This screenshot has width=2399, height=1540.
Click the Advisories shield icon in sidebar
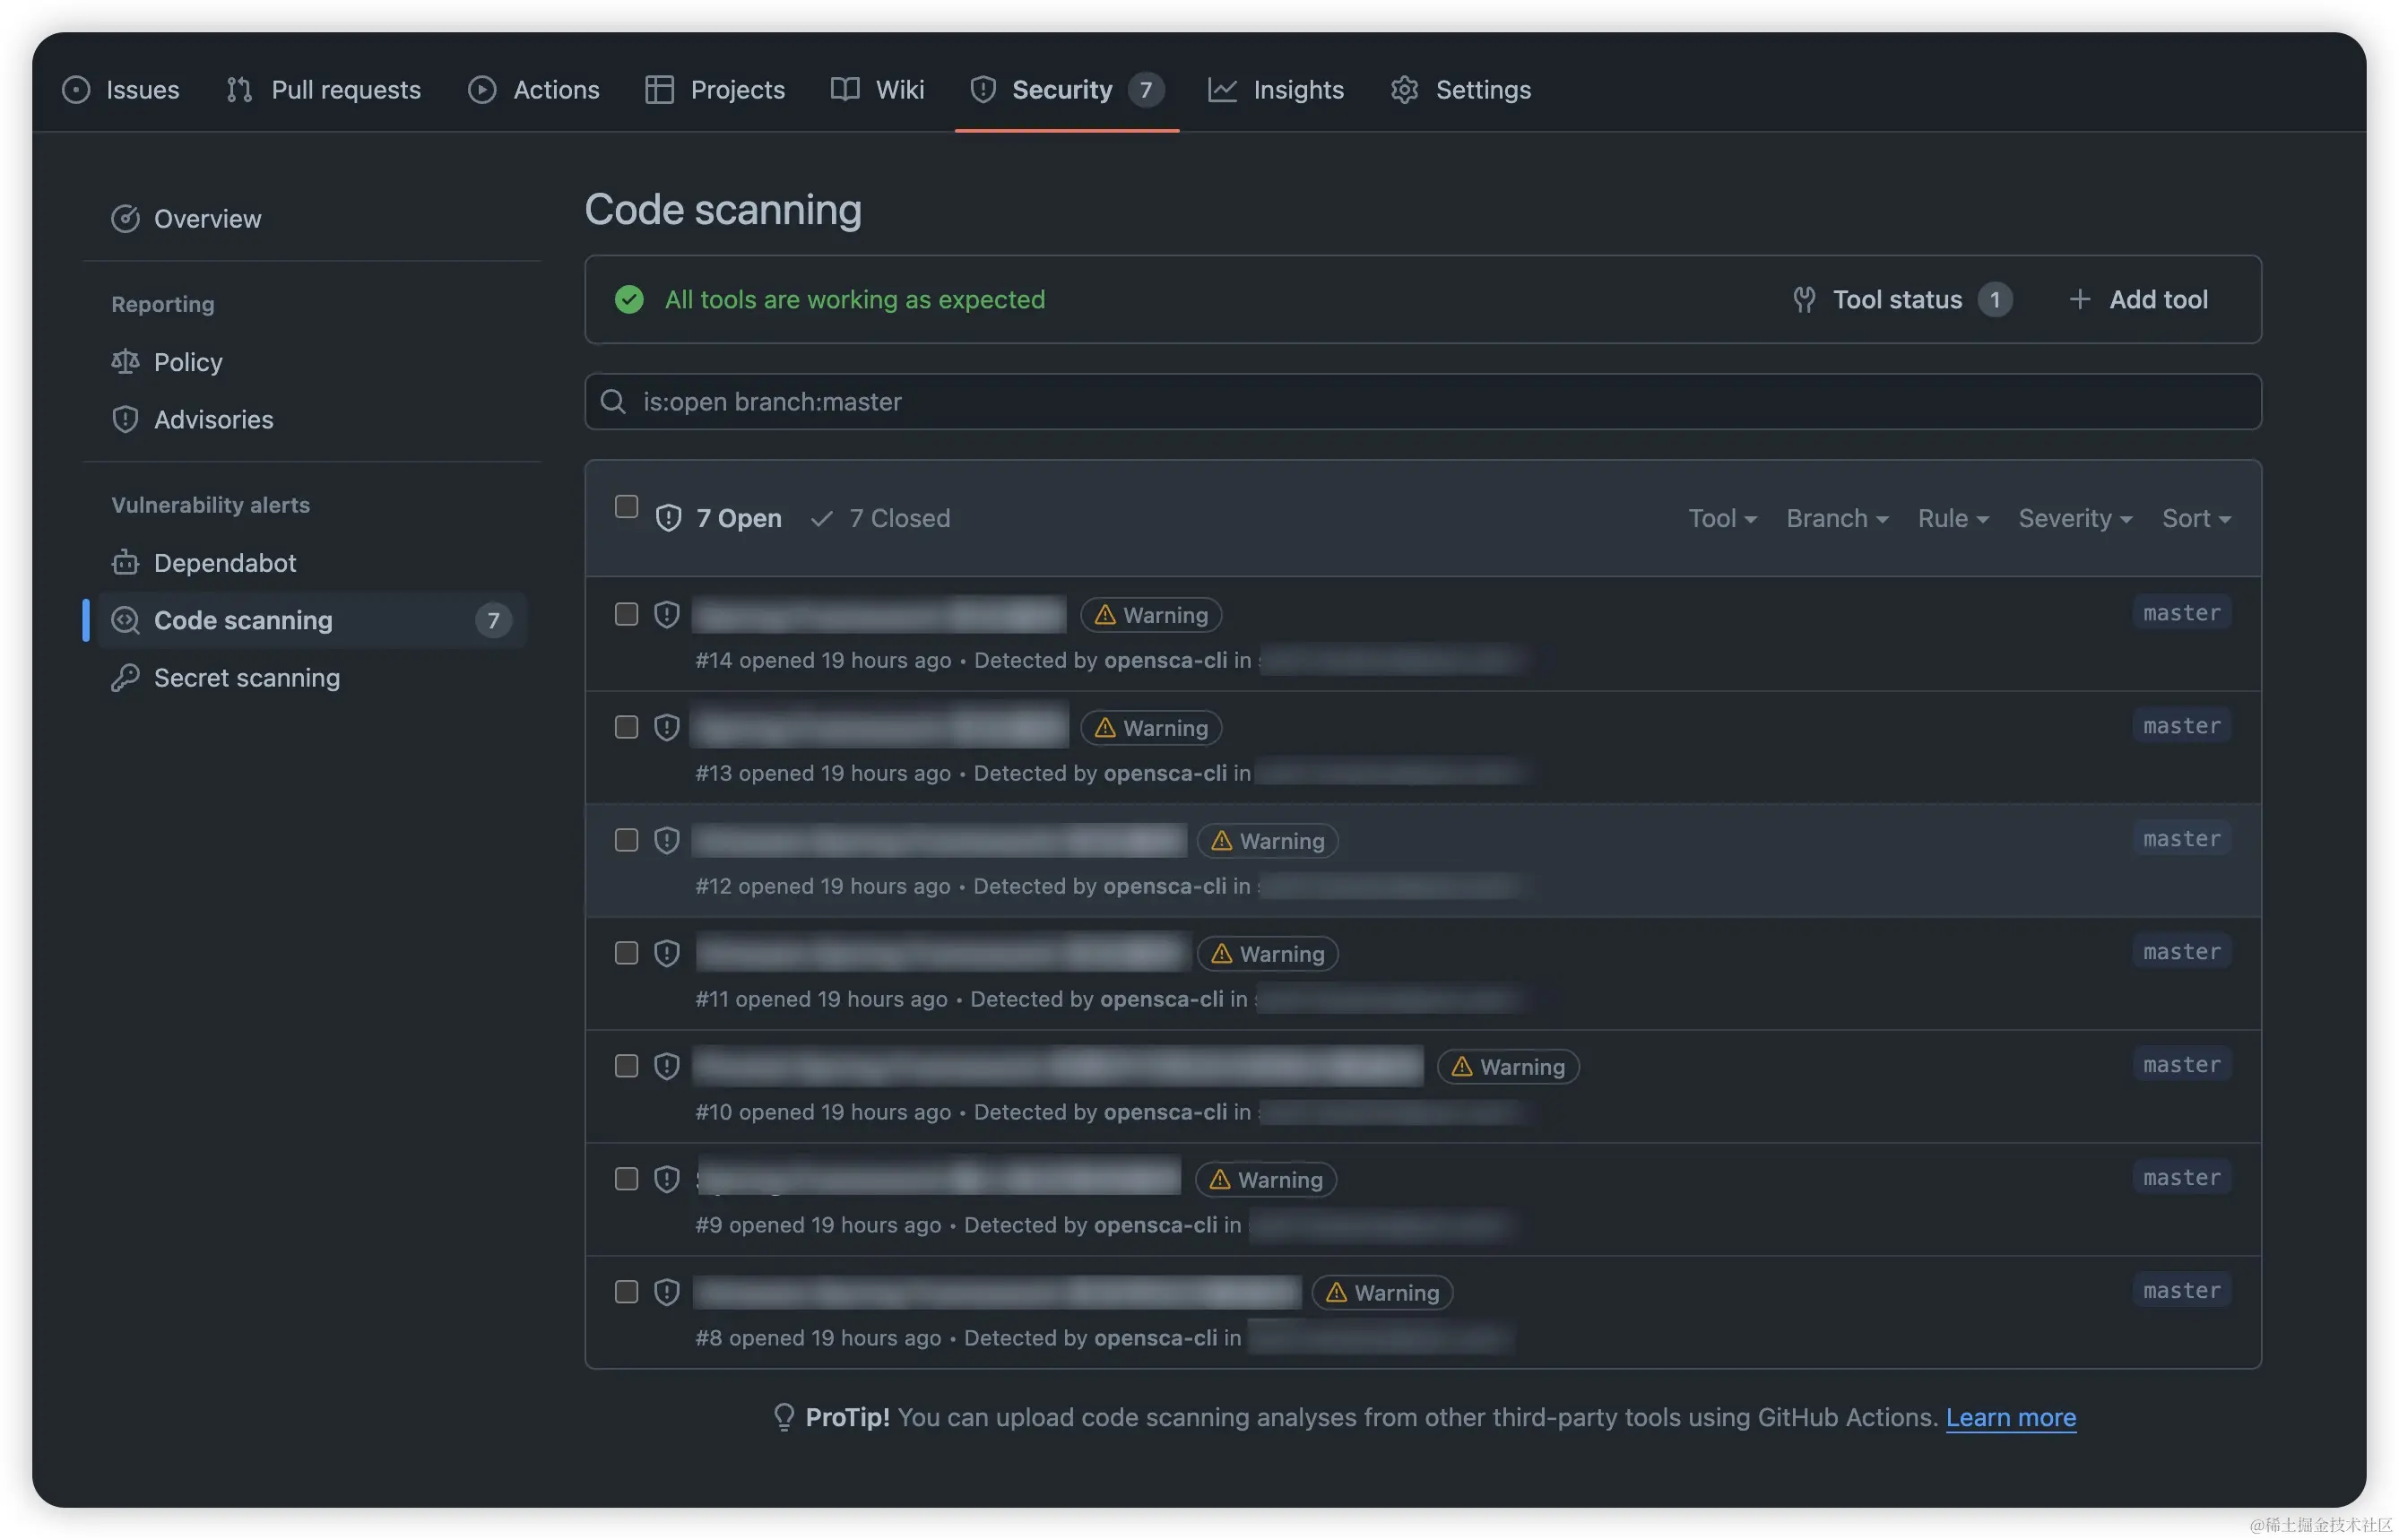(x=125, y=420)
